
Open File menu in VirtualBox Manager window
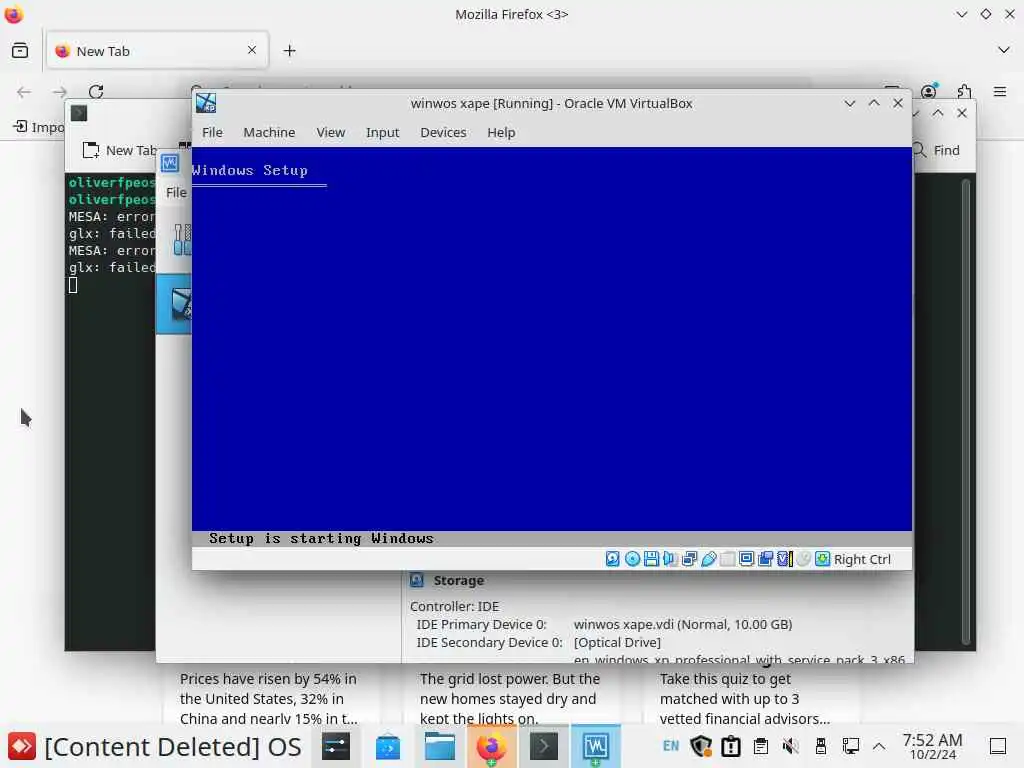click(176, 193)
